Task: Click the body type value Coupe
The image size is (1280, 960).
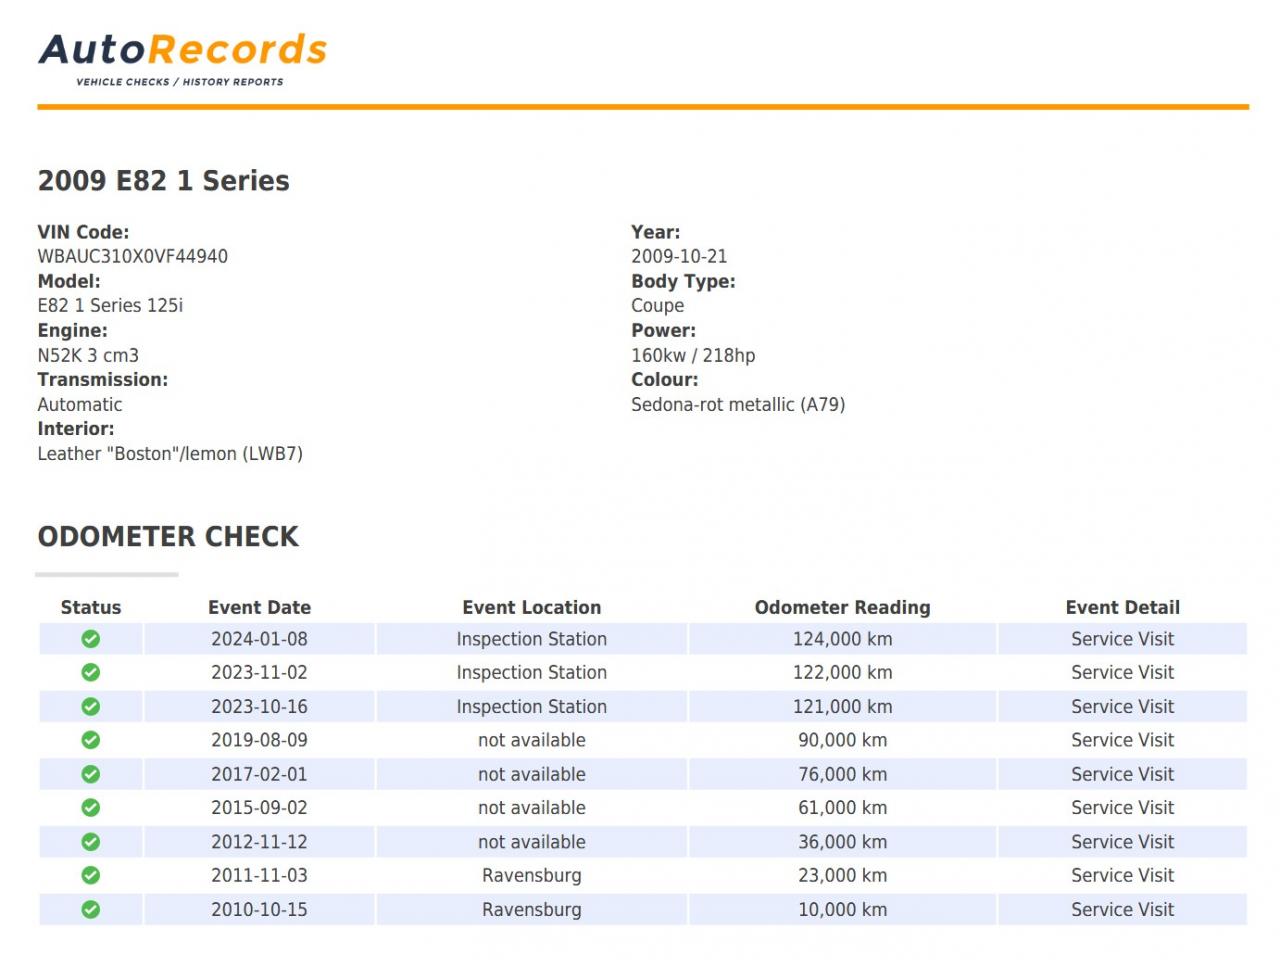Action: coord(658,305)
